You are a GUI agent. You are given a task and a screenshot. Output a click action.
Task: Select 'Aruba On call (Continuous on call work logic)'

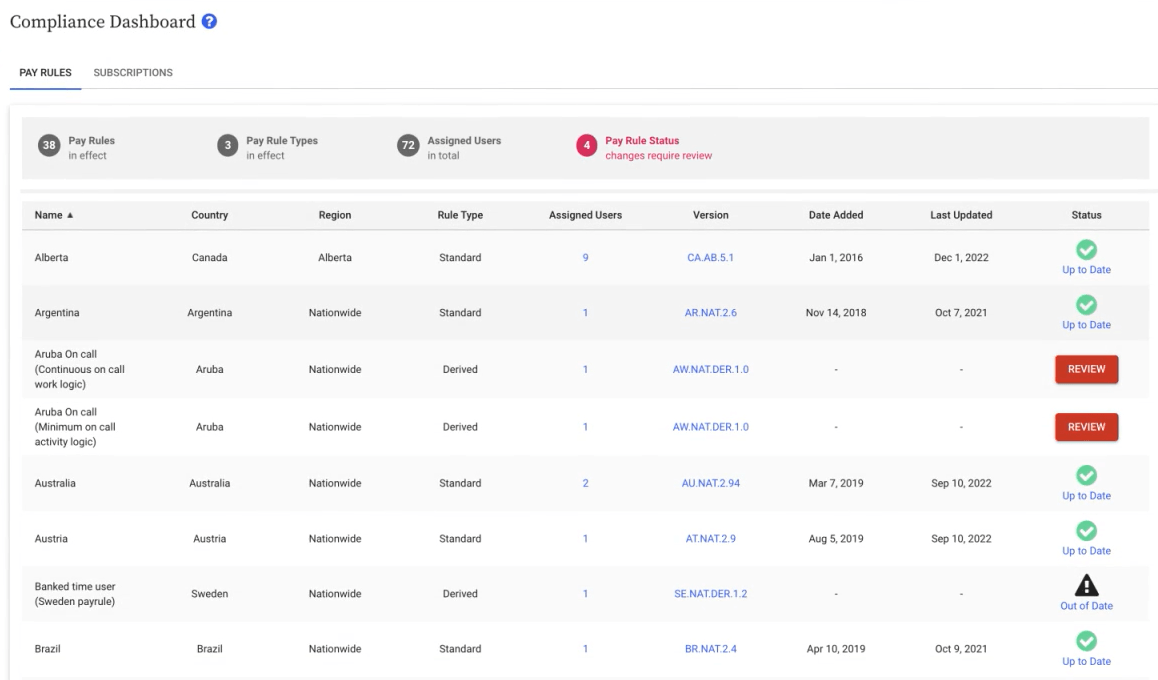coord(79,369)
